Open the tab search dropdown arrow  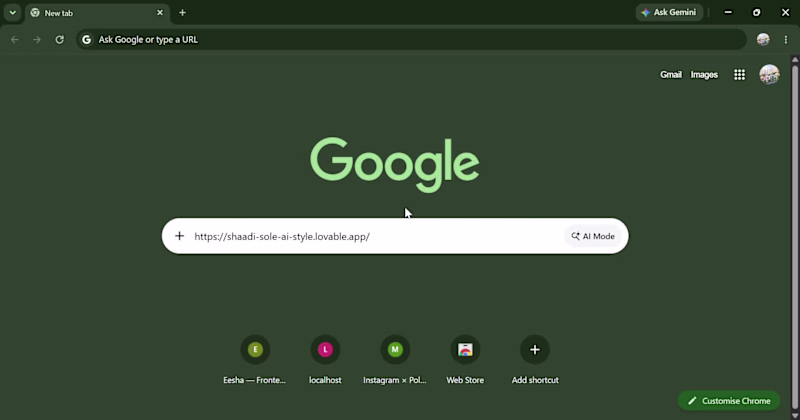[12, 13]
